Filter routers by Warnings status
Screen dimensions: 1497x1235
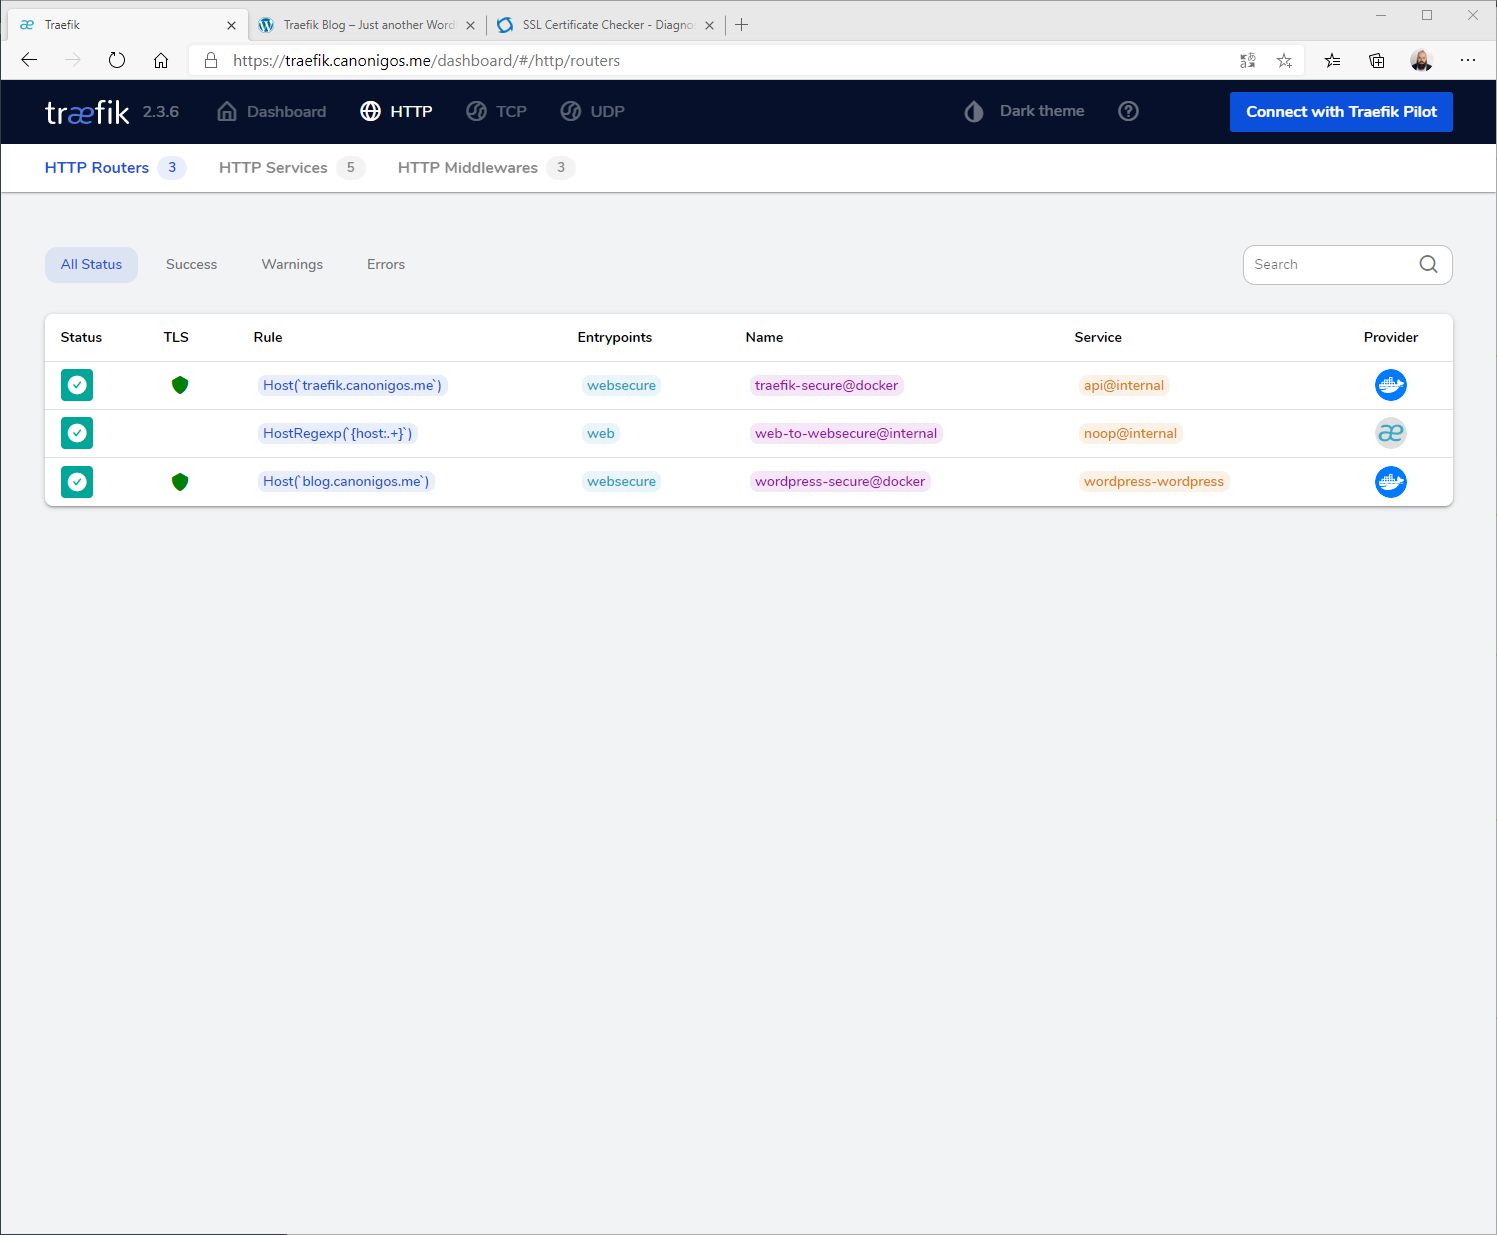(x=292, y=264)
